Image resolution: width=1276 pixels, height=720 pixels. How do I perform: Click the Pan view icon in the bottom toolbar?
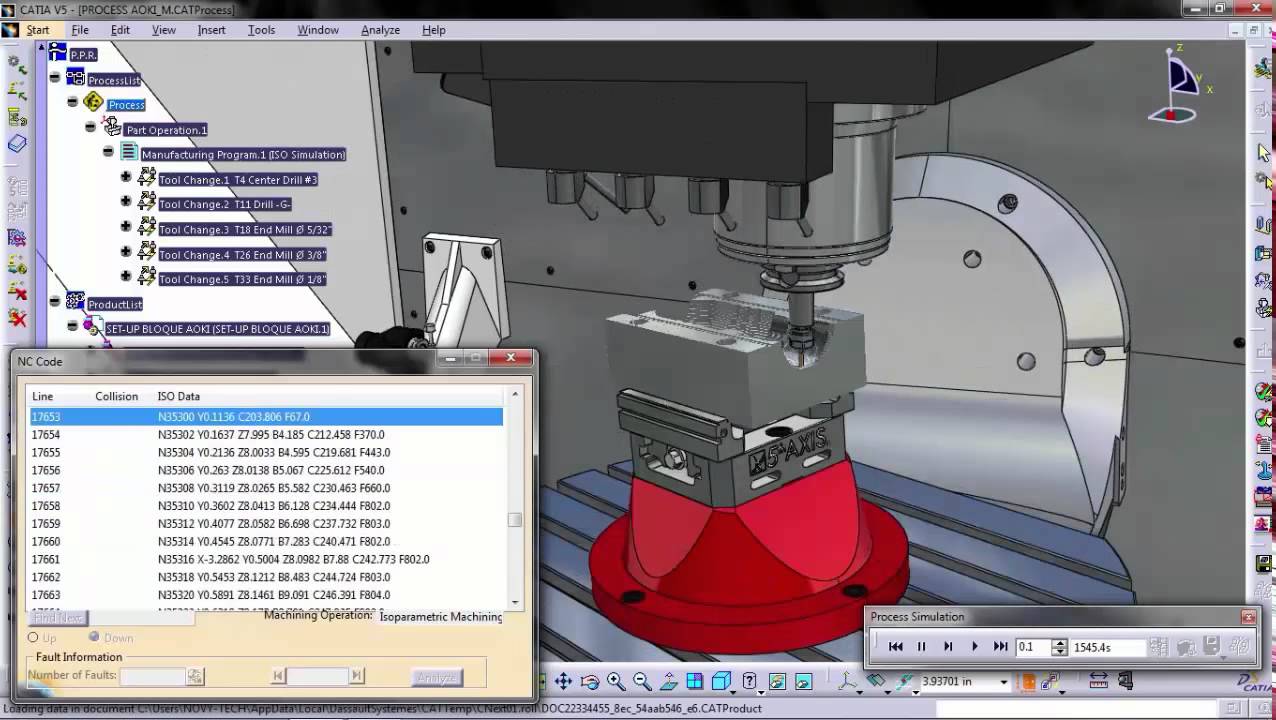(x=563, y=682)
